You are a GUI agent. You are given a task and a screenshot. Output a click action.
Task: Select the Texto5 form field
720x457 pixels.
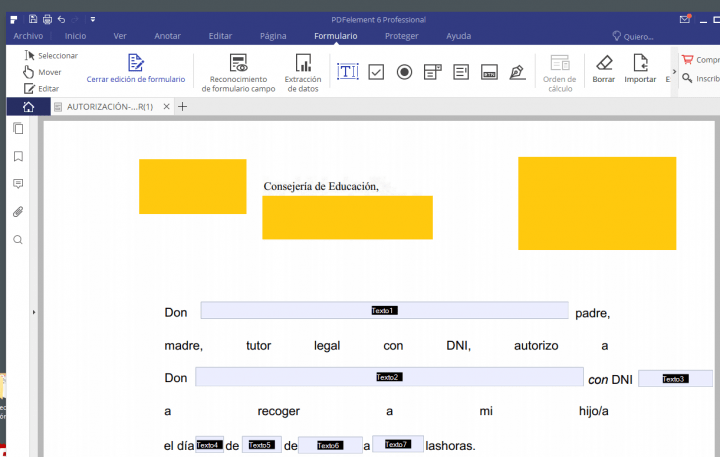pos(262,445)
